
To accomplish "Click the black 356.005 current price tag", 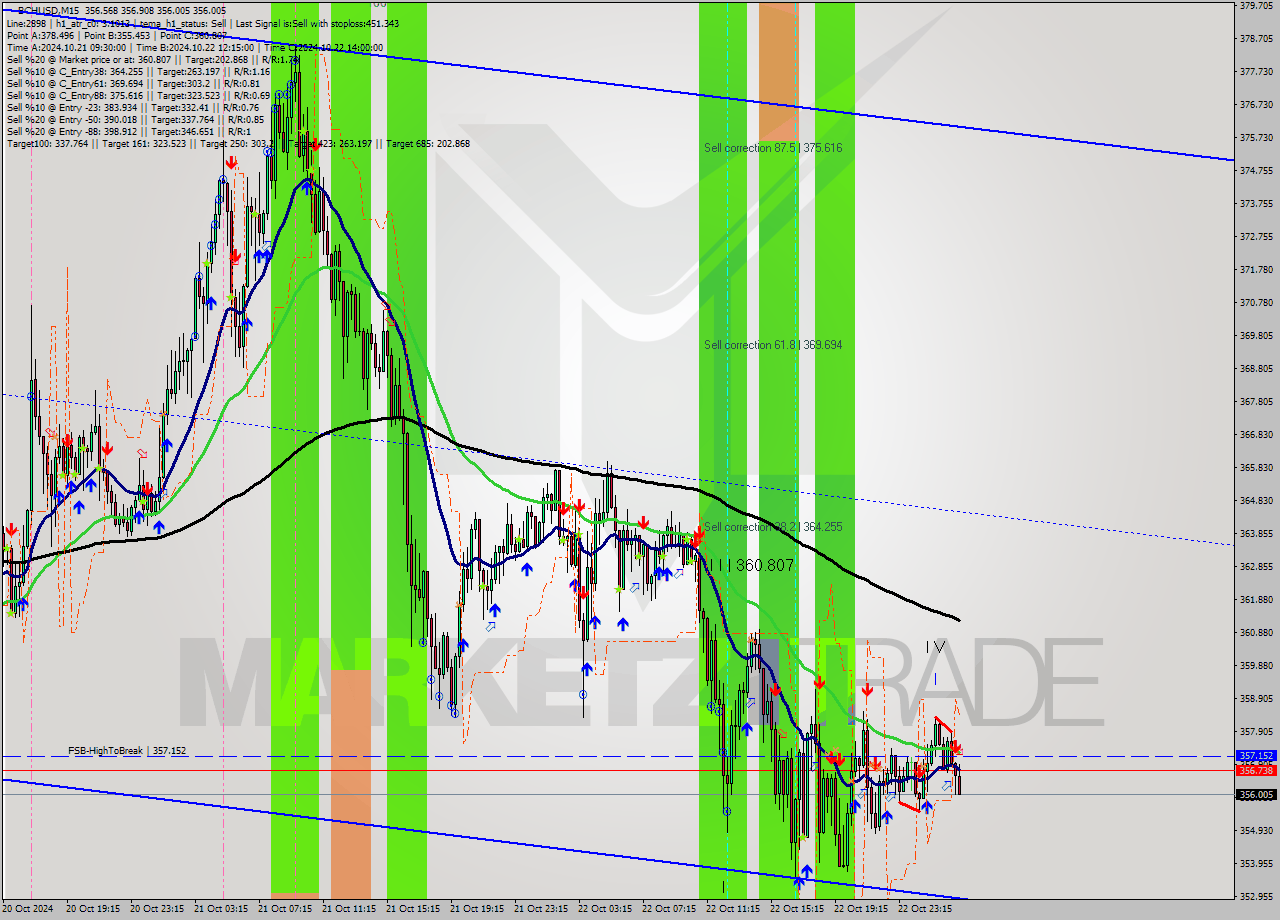I will pos(1256,794).
